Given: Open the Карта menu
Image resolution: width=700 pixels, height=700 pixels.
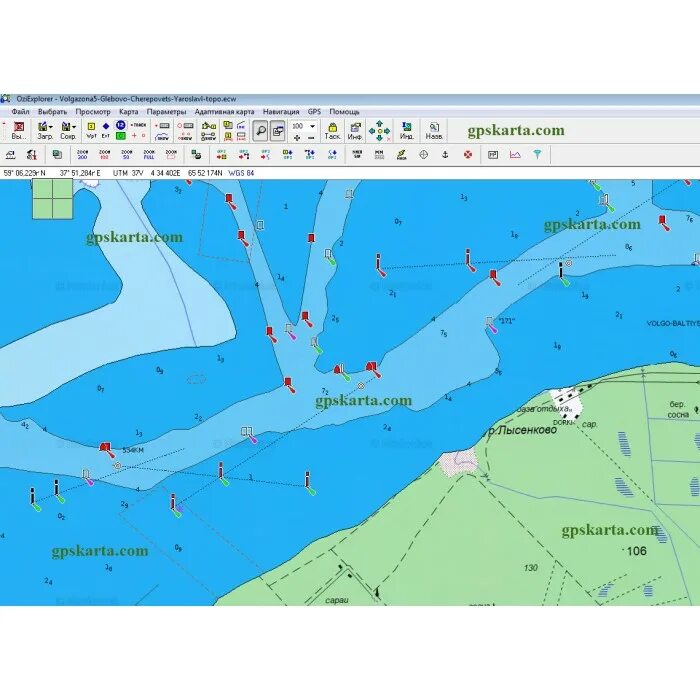Looking at the screenshot, I should 129,112.
